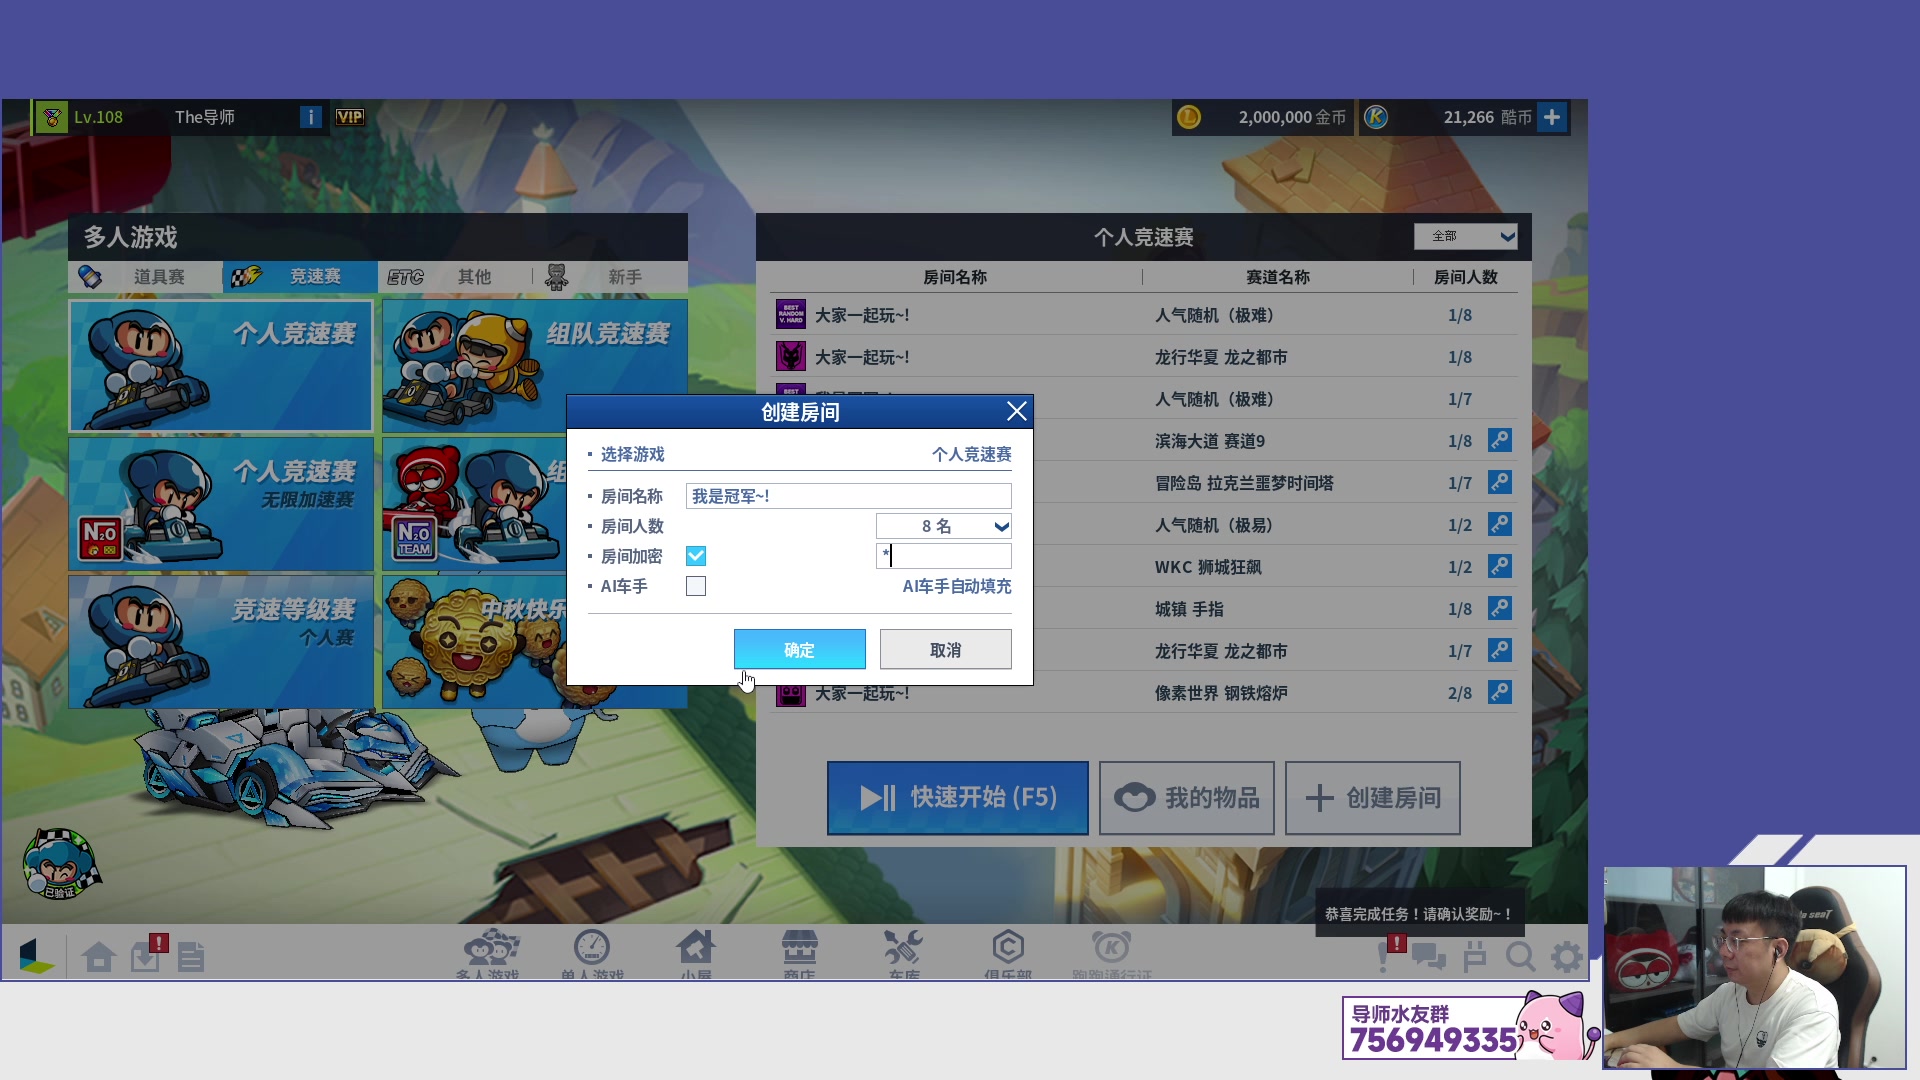Open 商店 shop icon
Image resolution: width=1920 pixels, height=1080 pixels.
799,953
